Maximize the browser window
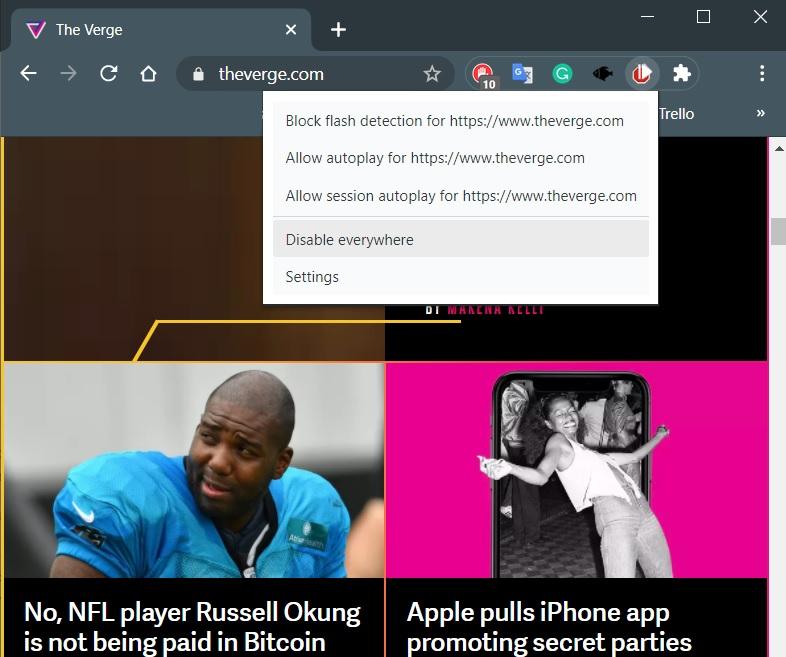The height and width of the screenshot is (657, 786). (703, 17)
